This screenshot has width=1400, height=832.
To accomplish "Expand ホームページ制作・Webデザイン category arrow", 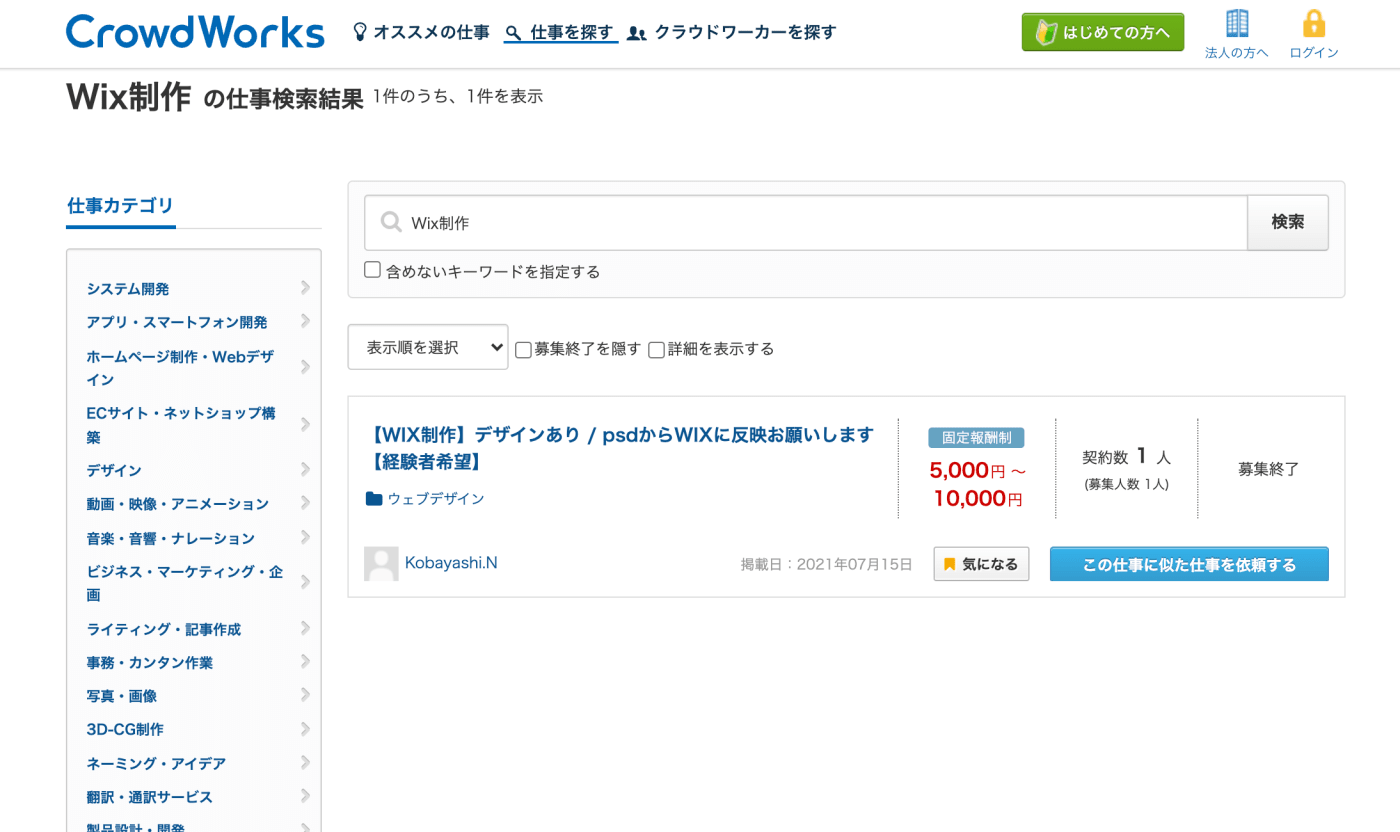I will 305,367.
